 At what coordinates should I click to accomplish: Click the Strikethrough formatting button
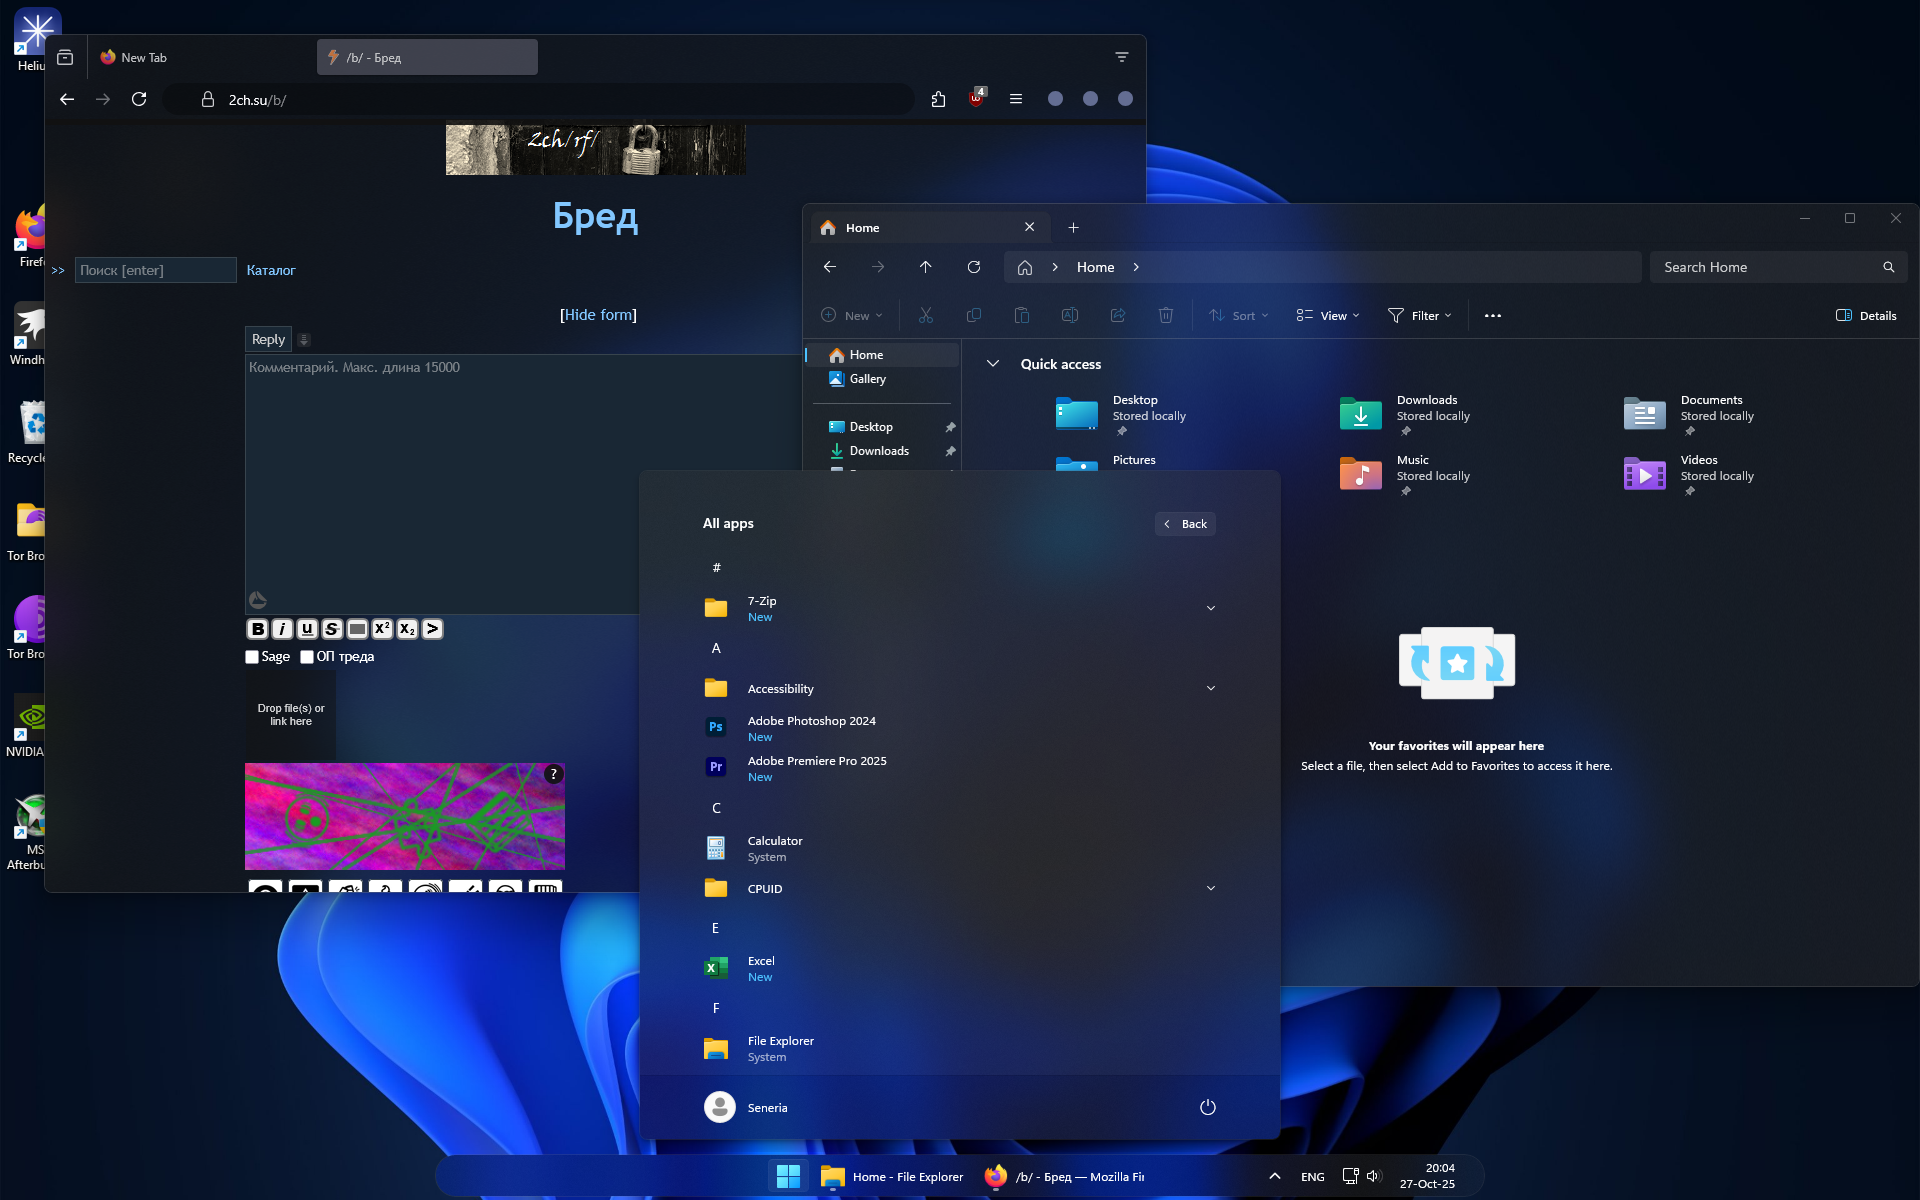(332, 629)
